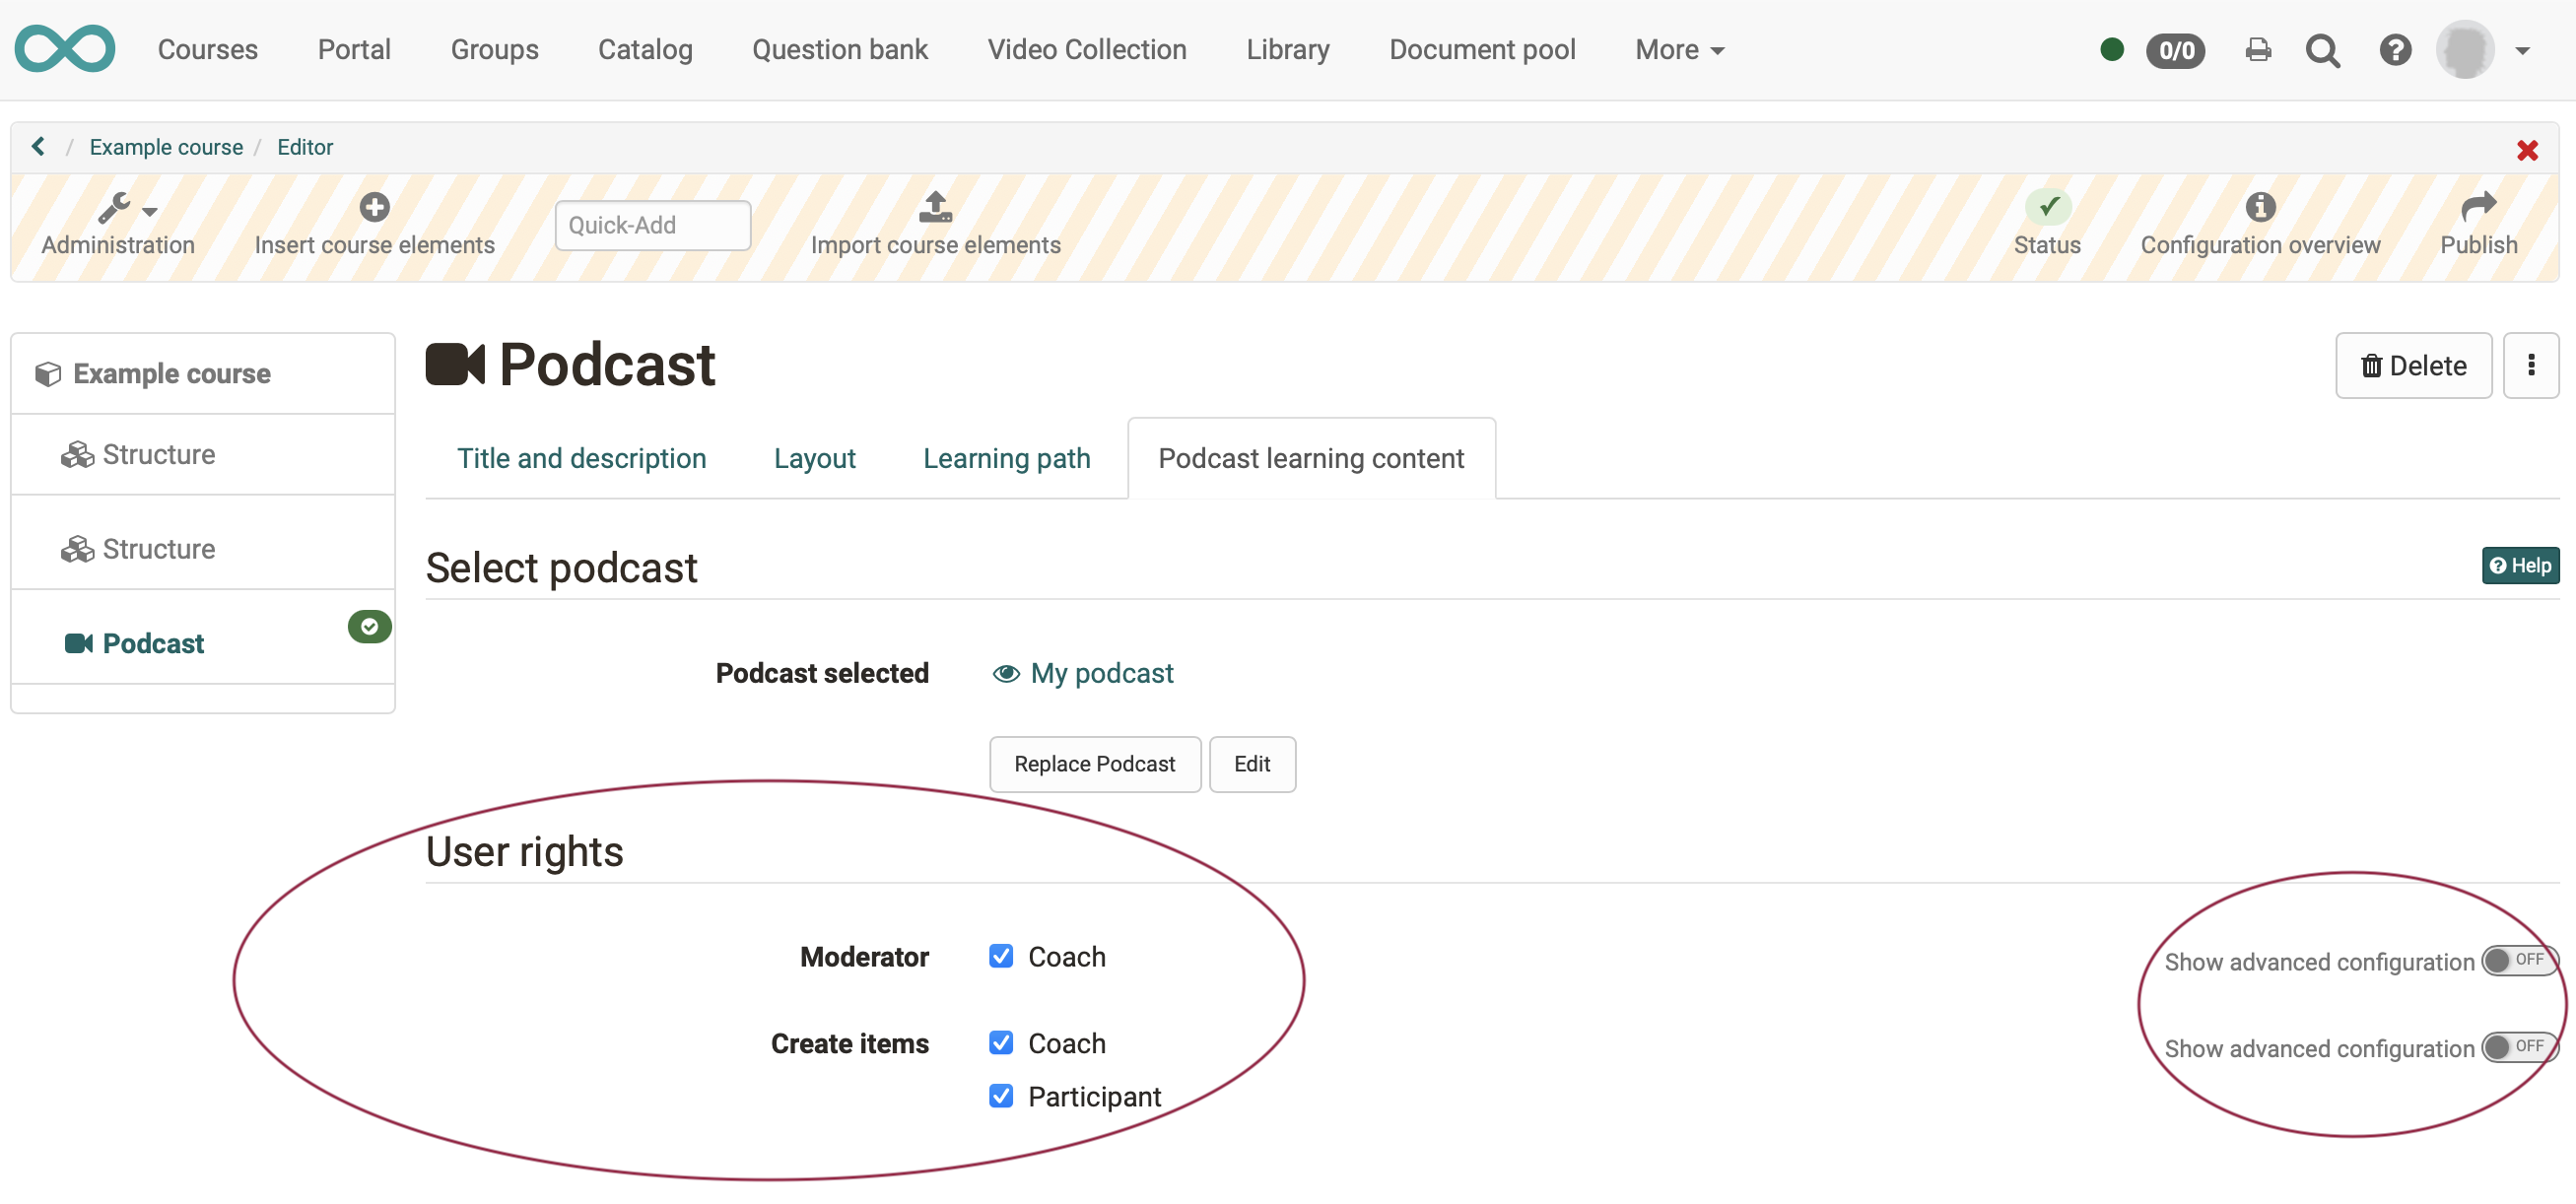The width and height of the screenshot is (2576, 1204).
Task: Click Import course elements upload icon
Action: click(x=935, y=207)
